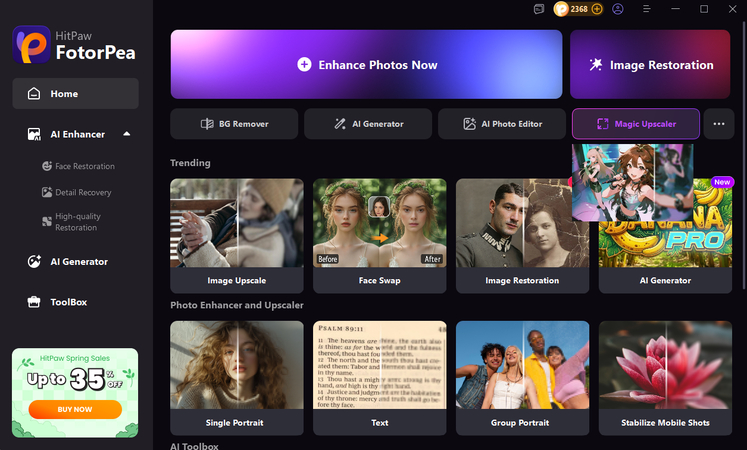Click the anime preview popup image

pyautogui.click(x=632, y=182)
